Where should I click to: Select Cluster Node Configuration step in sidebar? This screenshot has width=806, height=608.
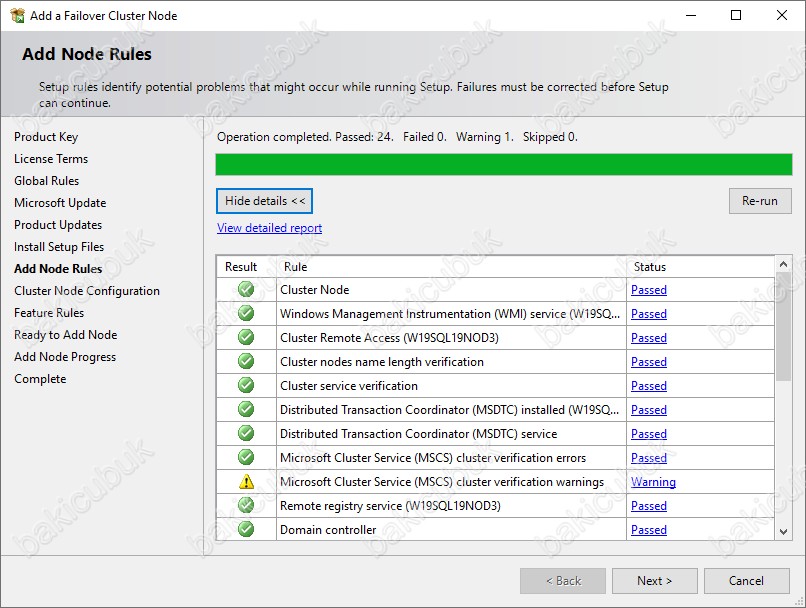(x=87, y=291)
